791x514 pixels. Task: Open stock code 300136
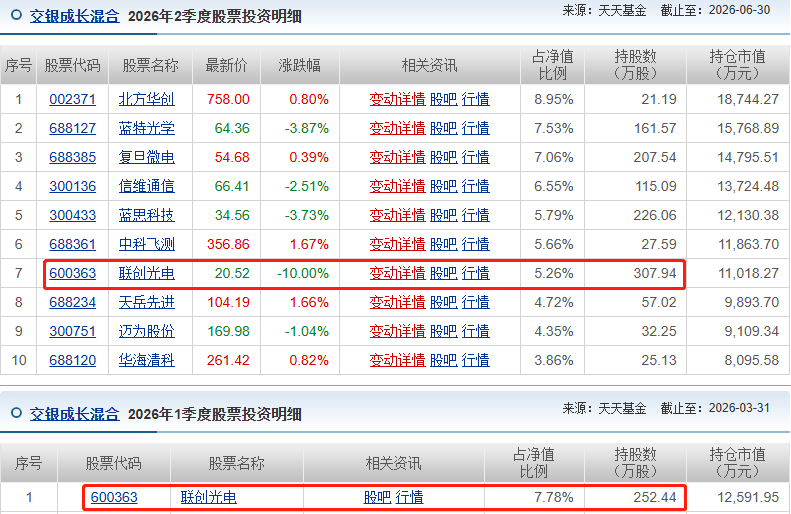click(73, 186)
